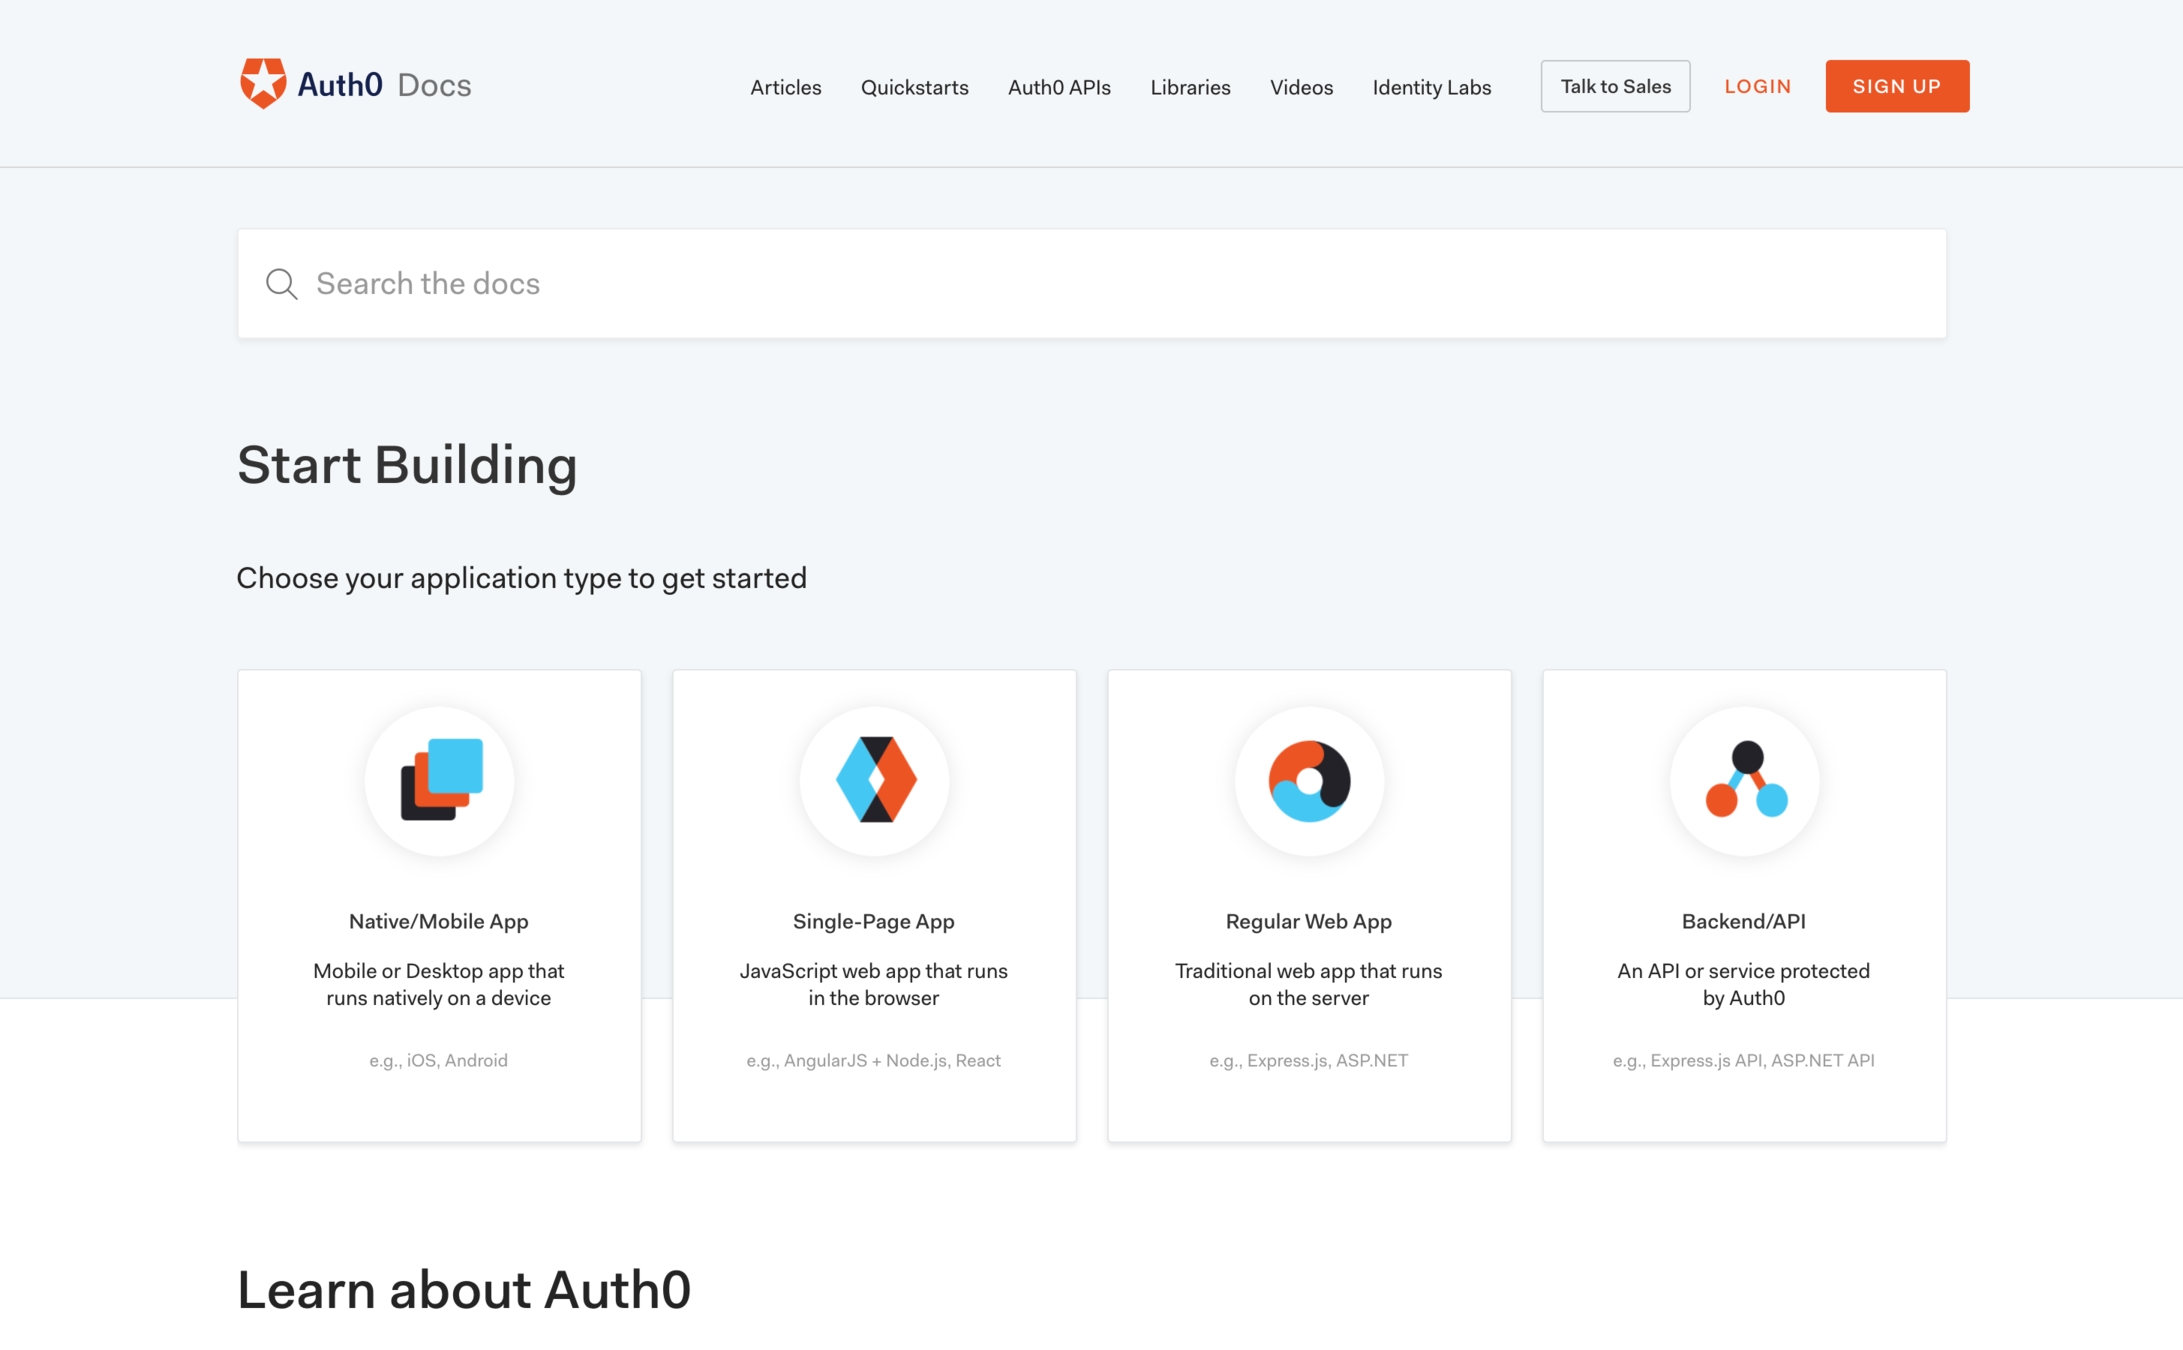2183x1350 pixels.
Task: Click 'e.g., Express.js, ASP.NET' example text
Action: pos(1309,1060)
